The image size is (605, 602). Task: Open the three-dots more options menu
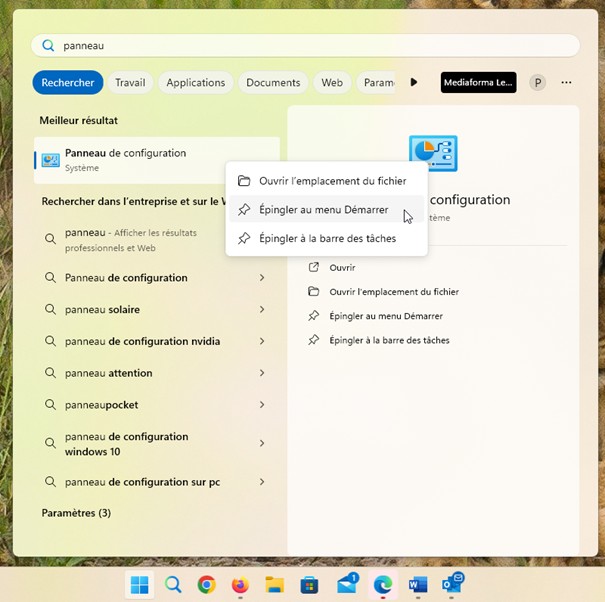click(566, 82)
